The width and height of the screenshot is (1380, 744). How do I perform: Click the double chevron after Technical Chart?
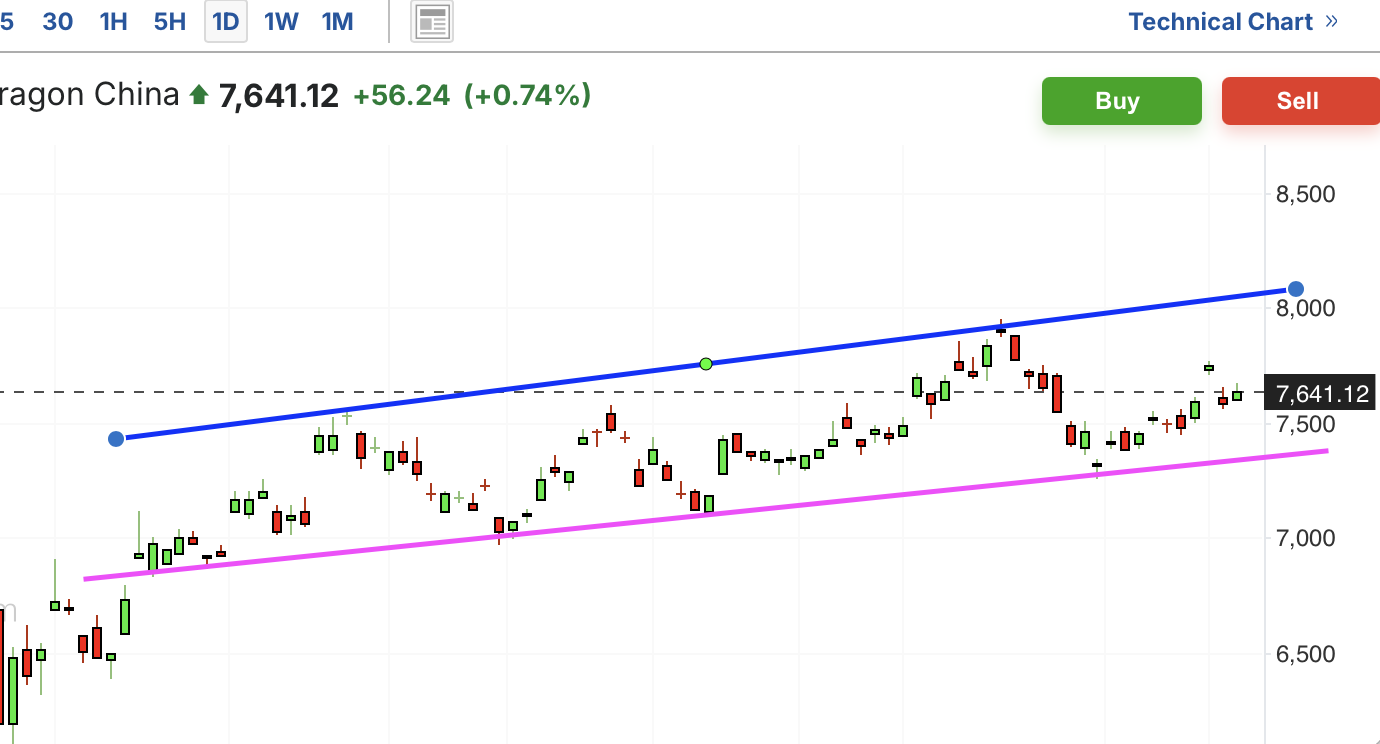[x=1331, y=21]
